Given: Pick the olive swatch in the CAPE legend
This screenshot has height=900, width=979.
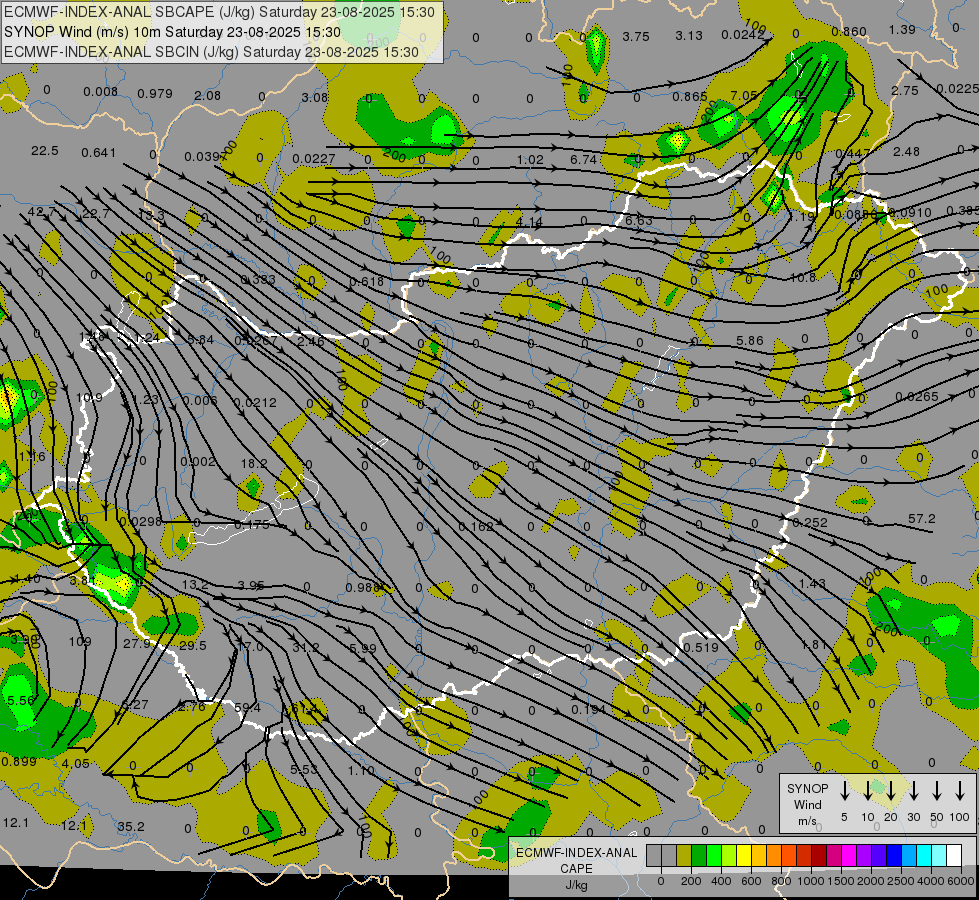Looking at the screenshot, I should click(x=684, y=856).
